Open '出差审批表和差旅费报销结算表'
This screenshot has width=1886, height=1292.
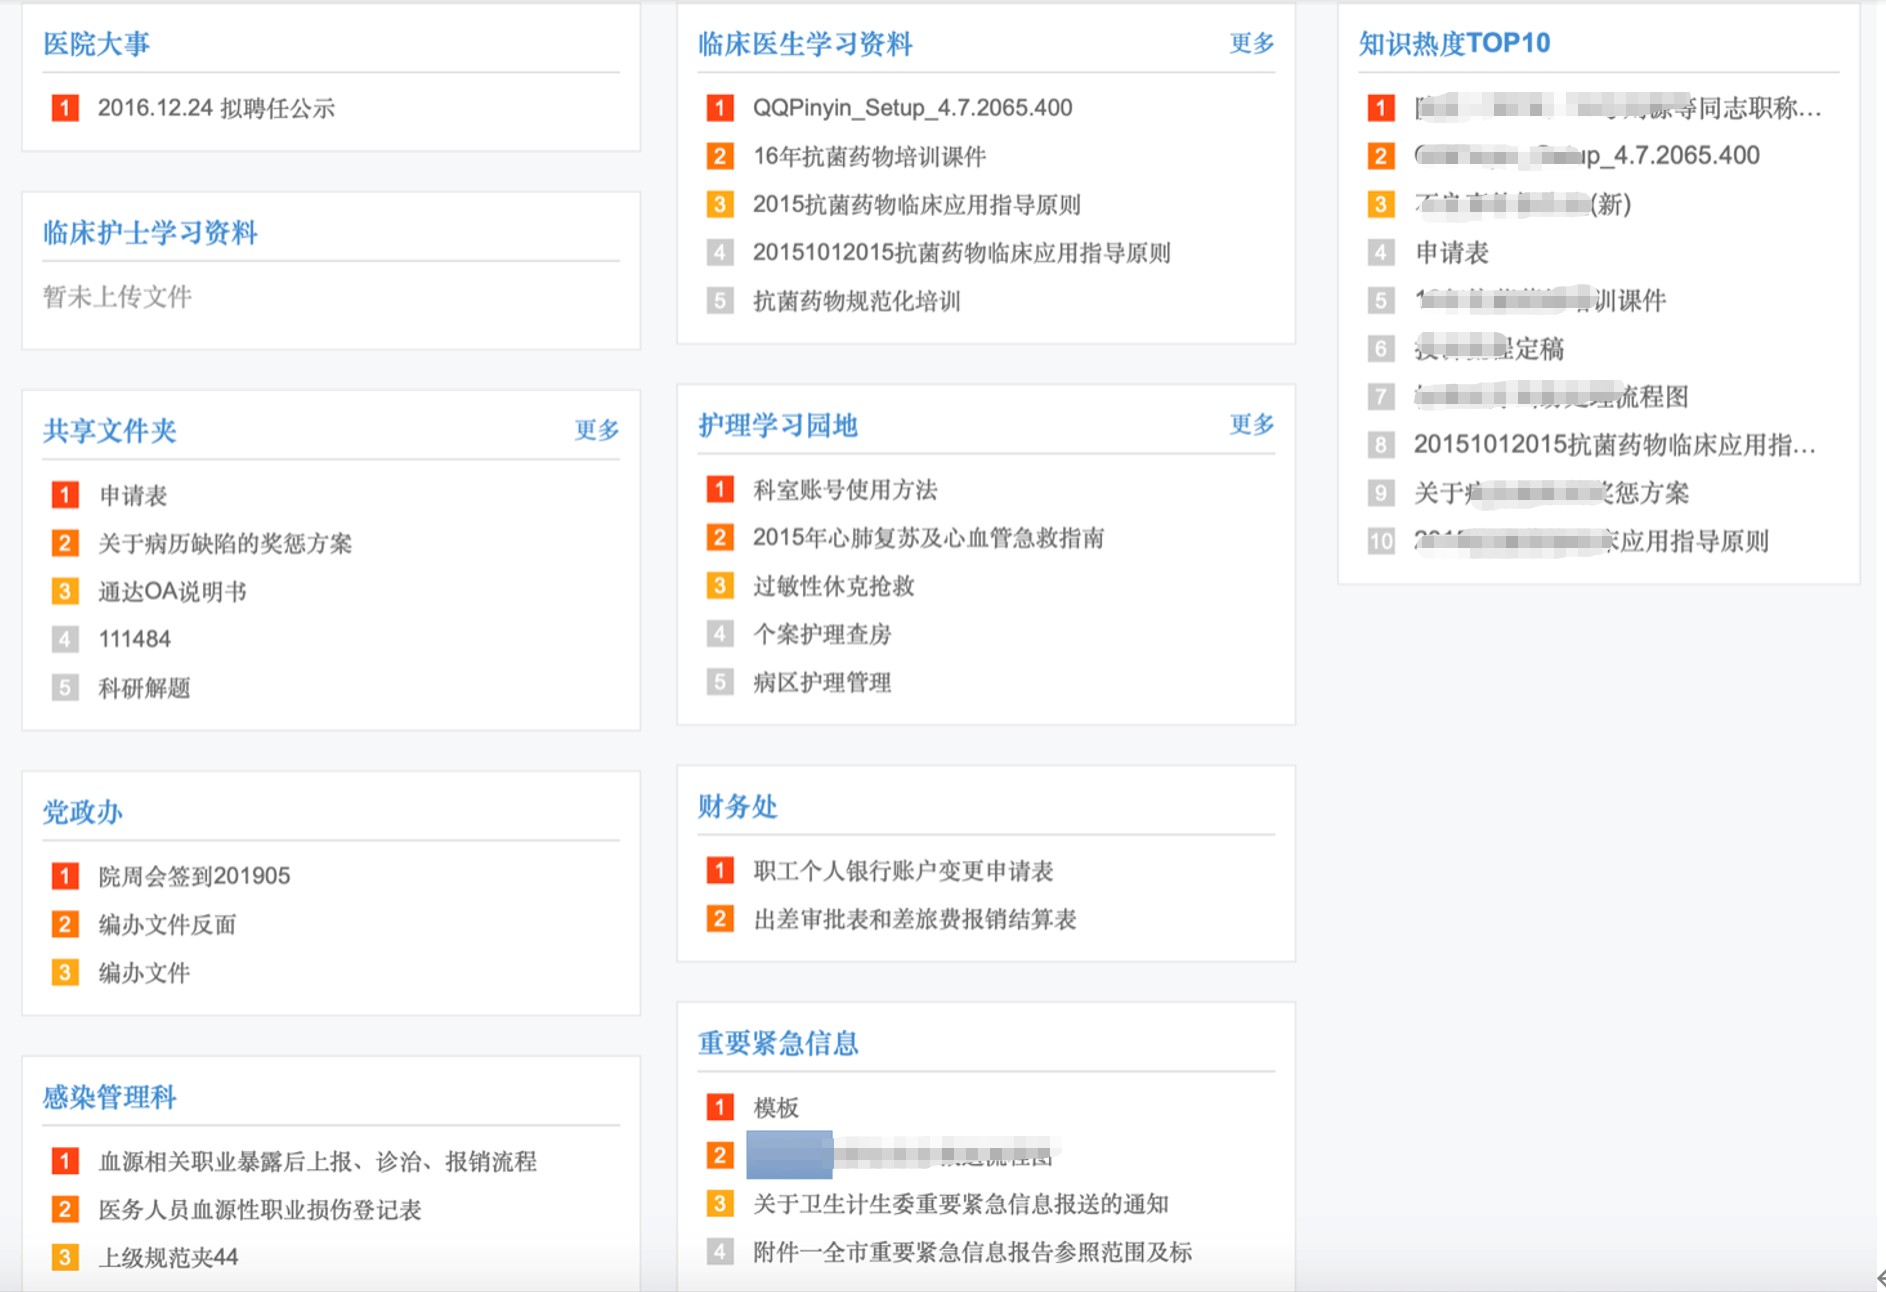[914, 918]
